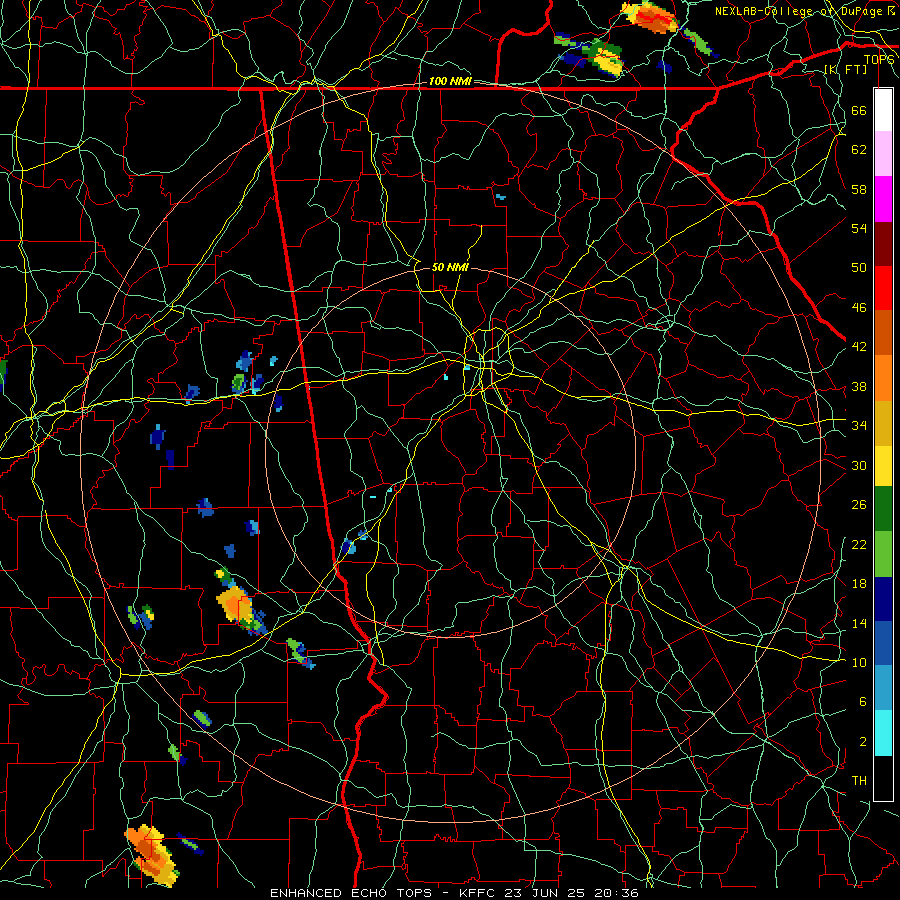This screenshot has width=900, height=900.
Task: Click the yellow legend color band
Action: (883, 465)
